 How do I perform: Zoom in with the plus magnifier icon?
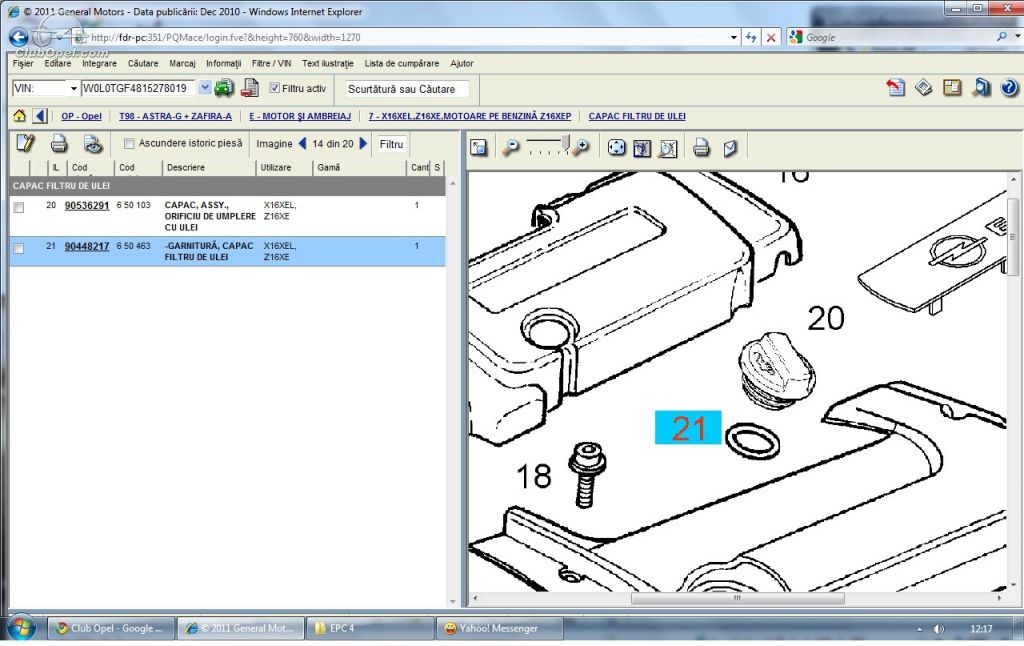coord(580,148)
